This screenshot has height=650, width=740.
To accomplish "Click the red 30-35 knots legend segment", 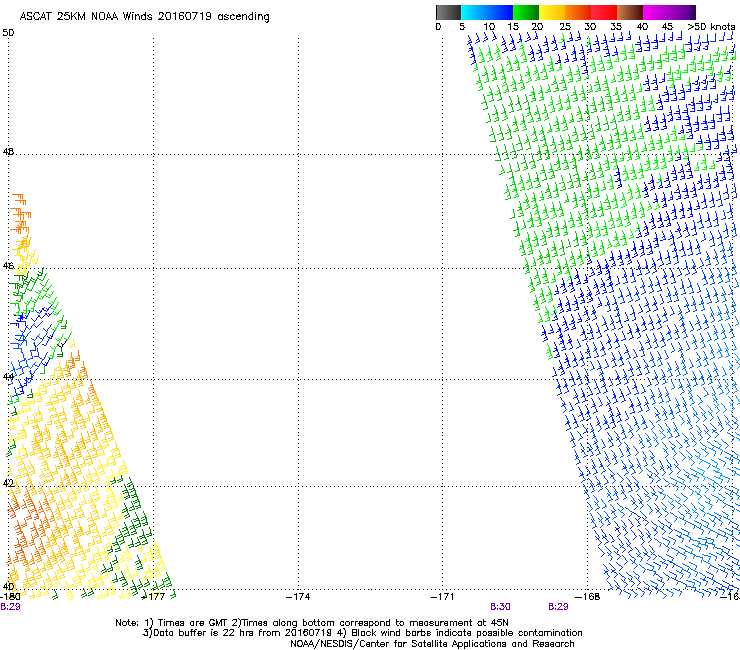I will [x=604, y=12].
